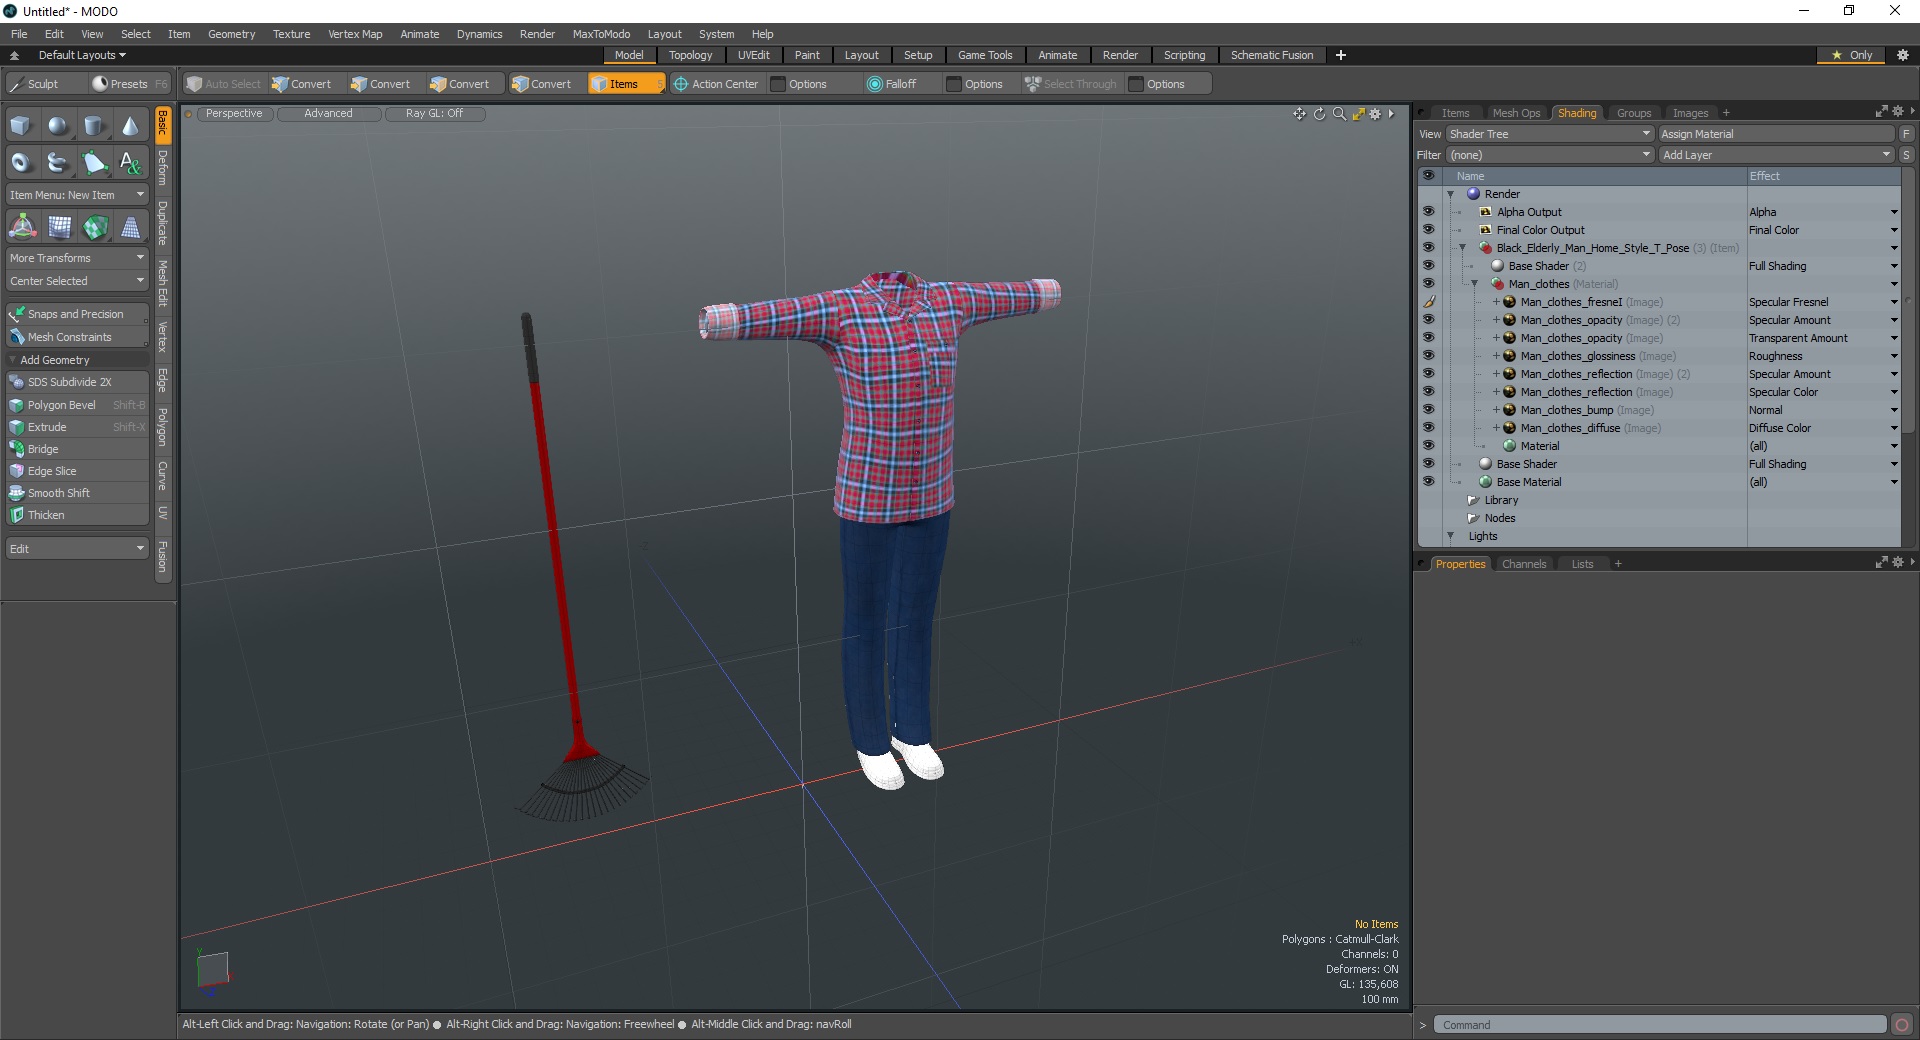This screenshot has height=1040, width=1920.
Task: Activate the green checkered cube tool
Action: (95, 227)
